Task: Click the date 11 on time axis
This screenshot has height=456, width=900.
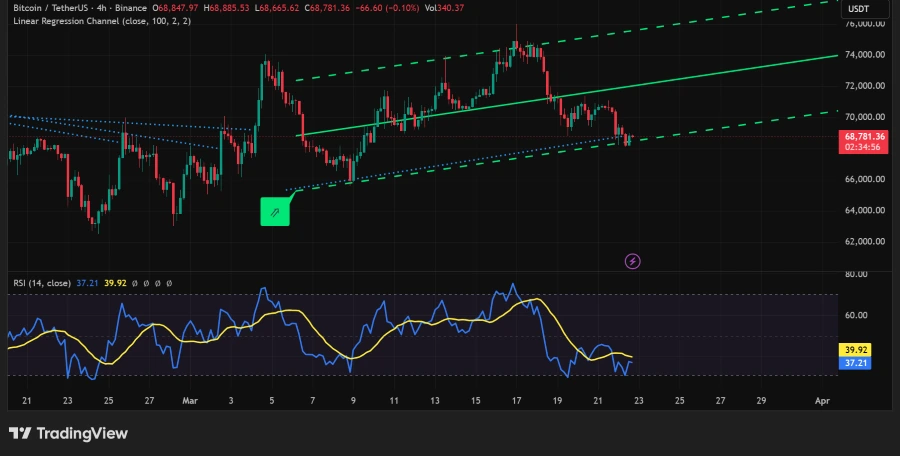Action: (x=394, y=401)
